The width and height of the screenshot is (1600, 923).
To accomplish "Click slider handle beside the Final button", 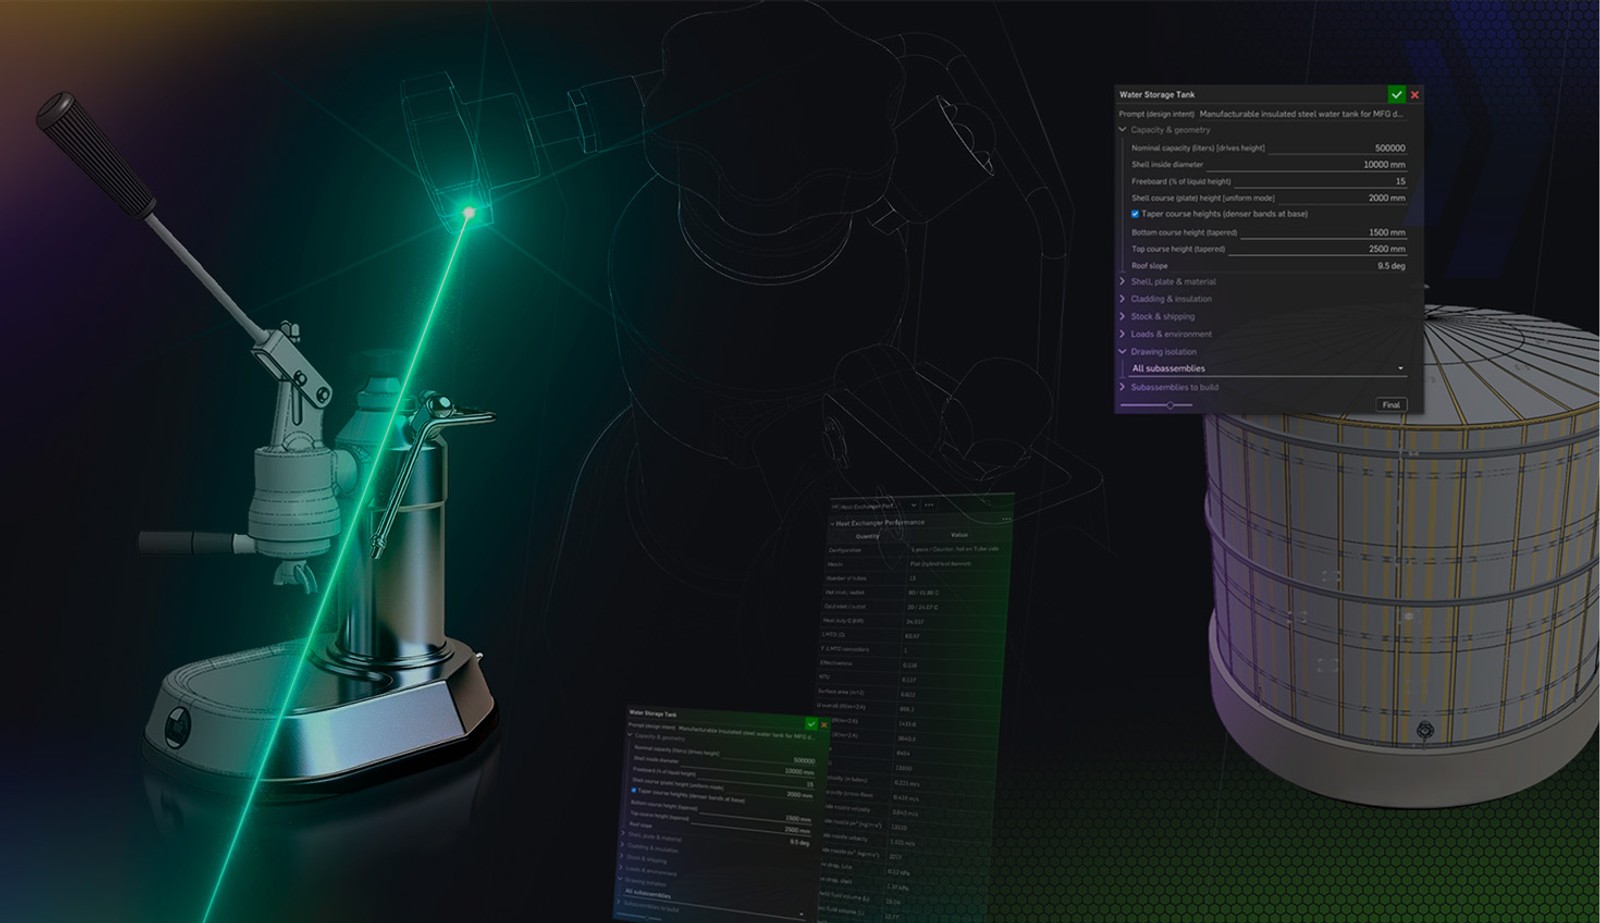I will 1170,405.
